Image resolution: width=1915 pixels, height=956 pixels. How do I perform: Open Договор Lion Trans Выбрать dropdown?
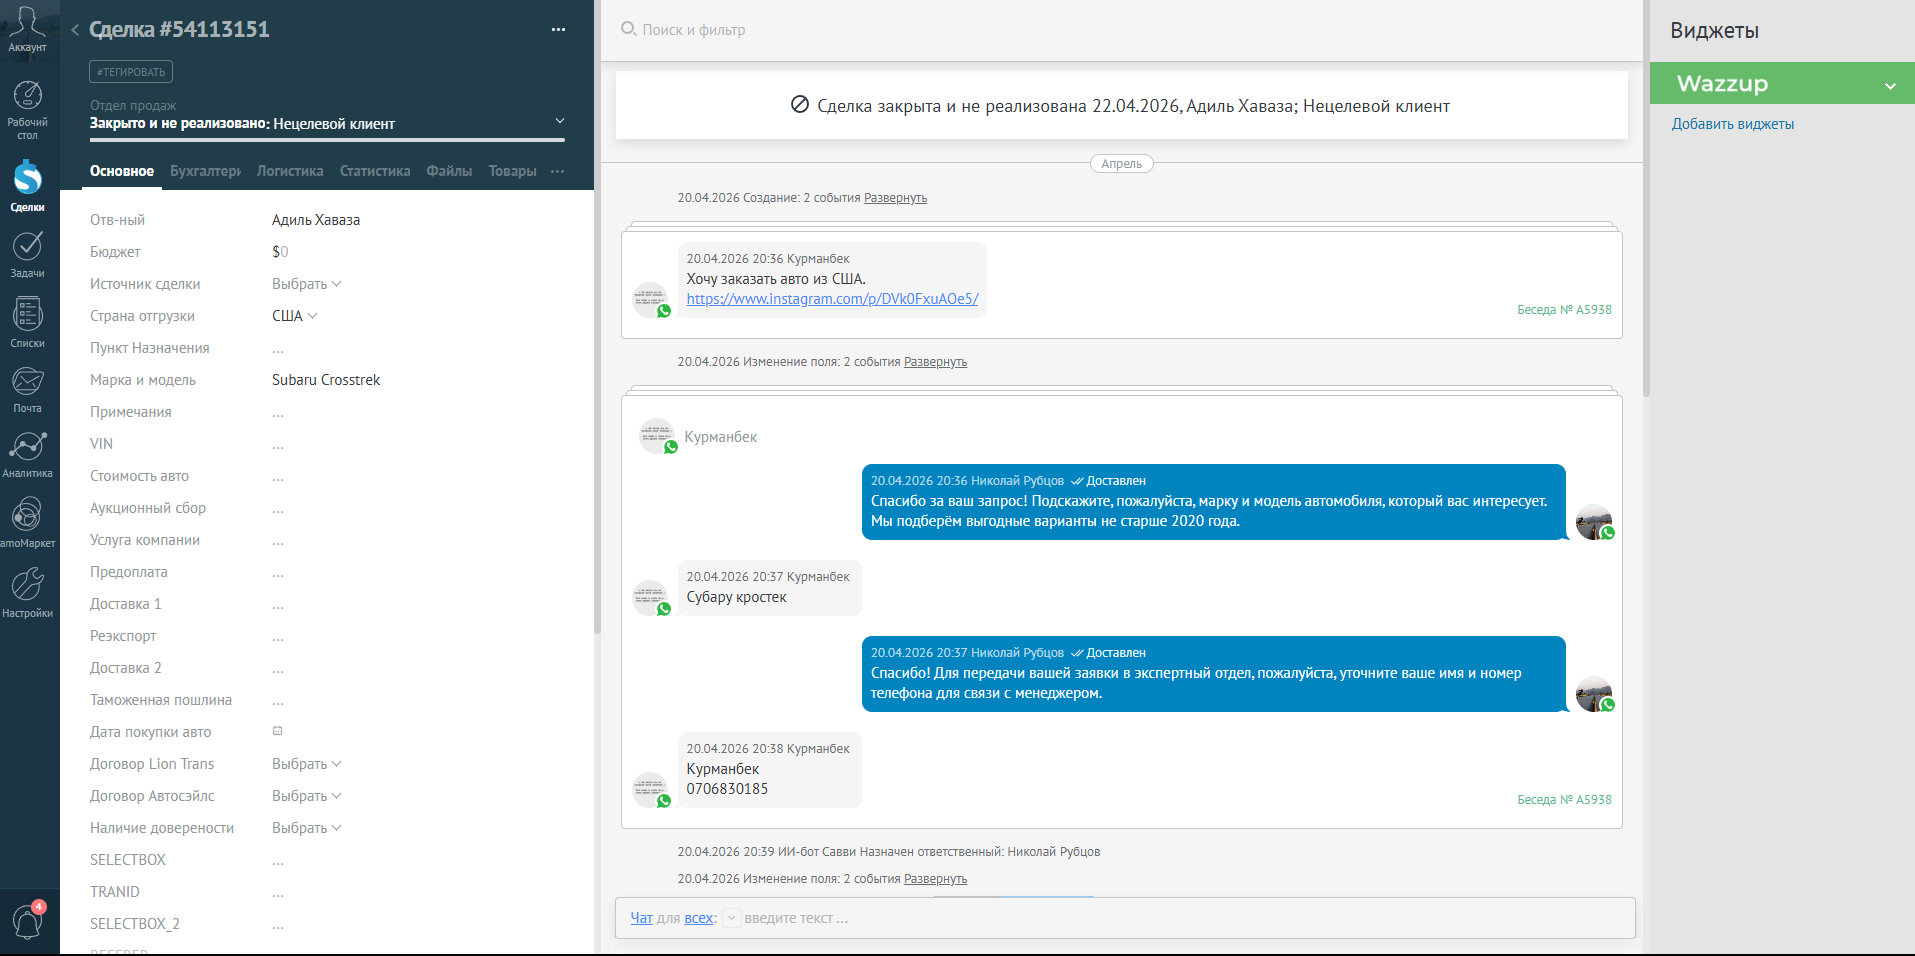pos(306,764)
